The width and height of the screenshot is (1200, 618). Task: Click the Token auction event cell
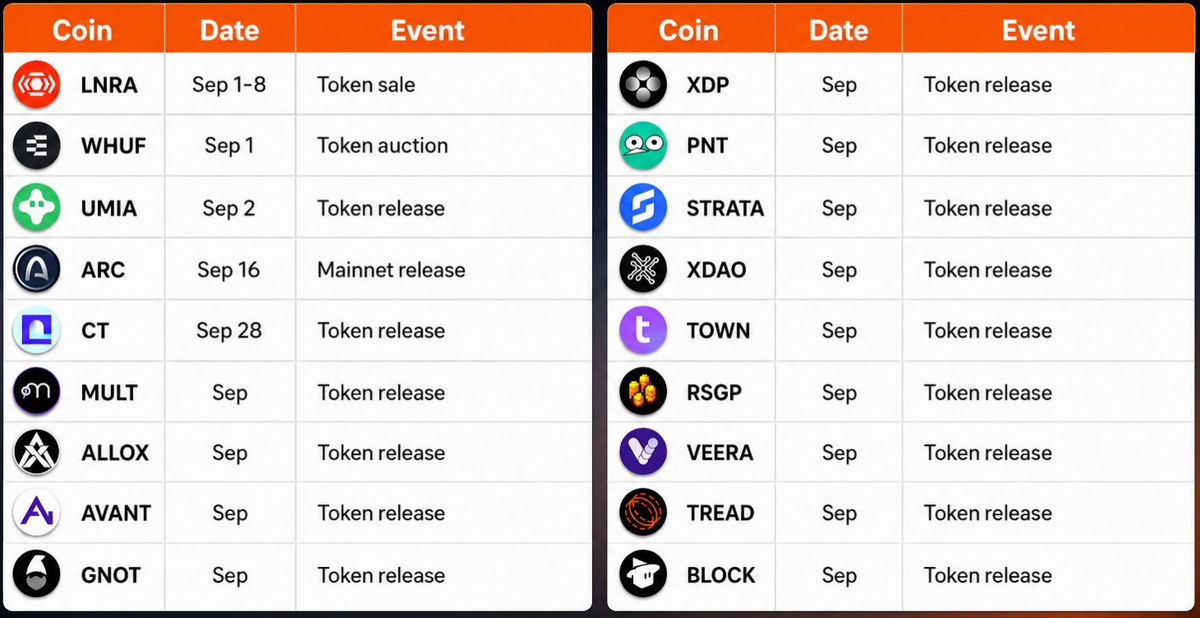pyautogui.click(x=443, y=146)
